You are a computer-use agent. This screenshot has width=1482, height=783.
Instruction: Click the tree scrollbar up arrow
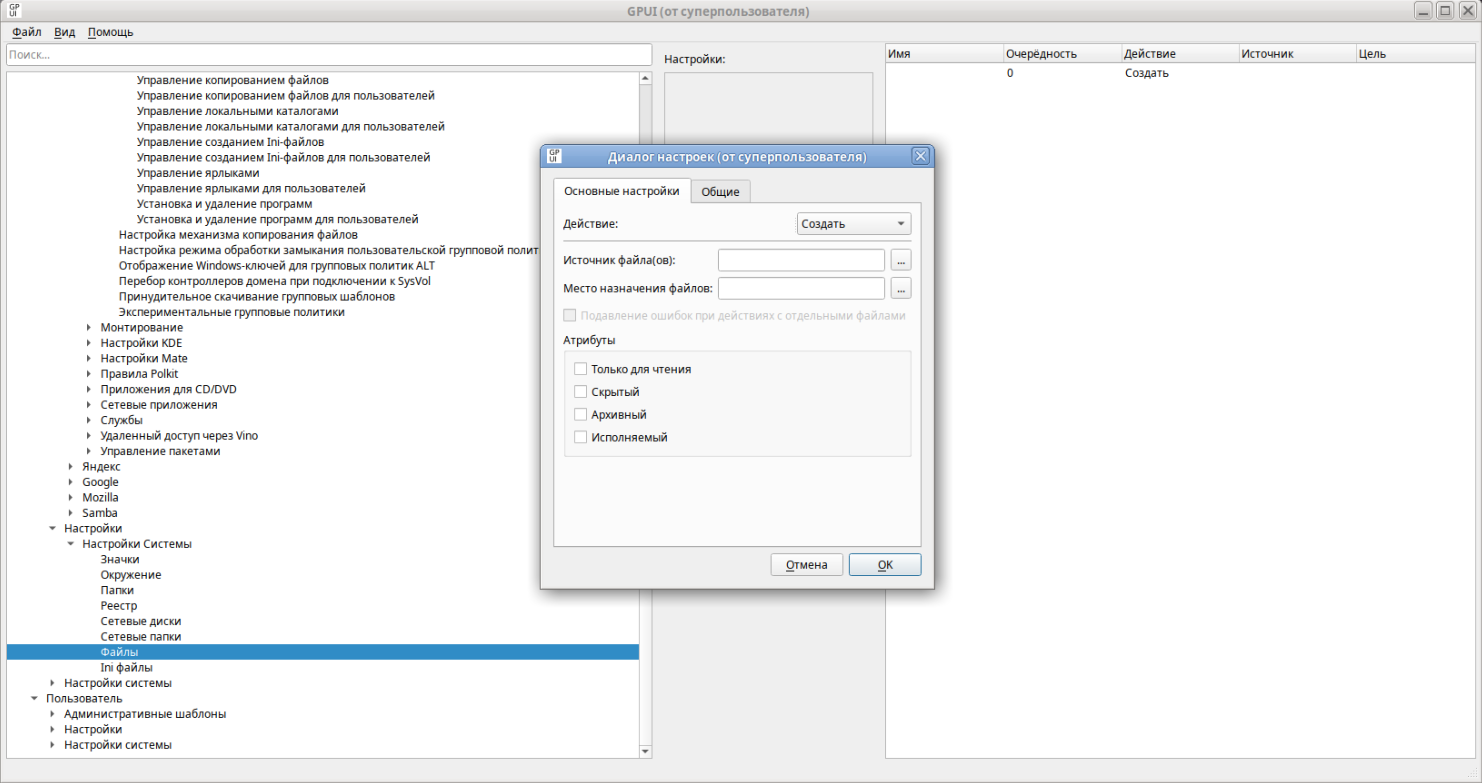tap(645, 79)
